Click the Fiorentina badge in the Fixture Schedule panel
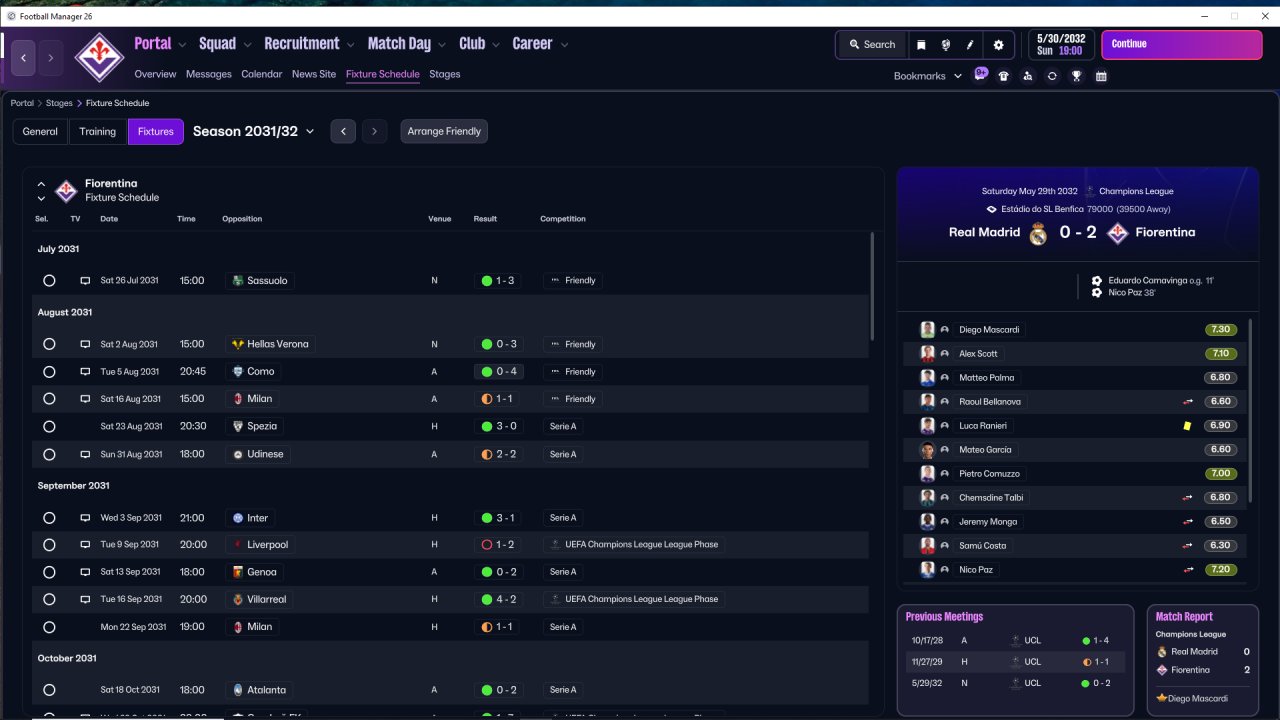Screen dimensions: 1280x720 (x=66, y=190)
